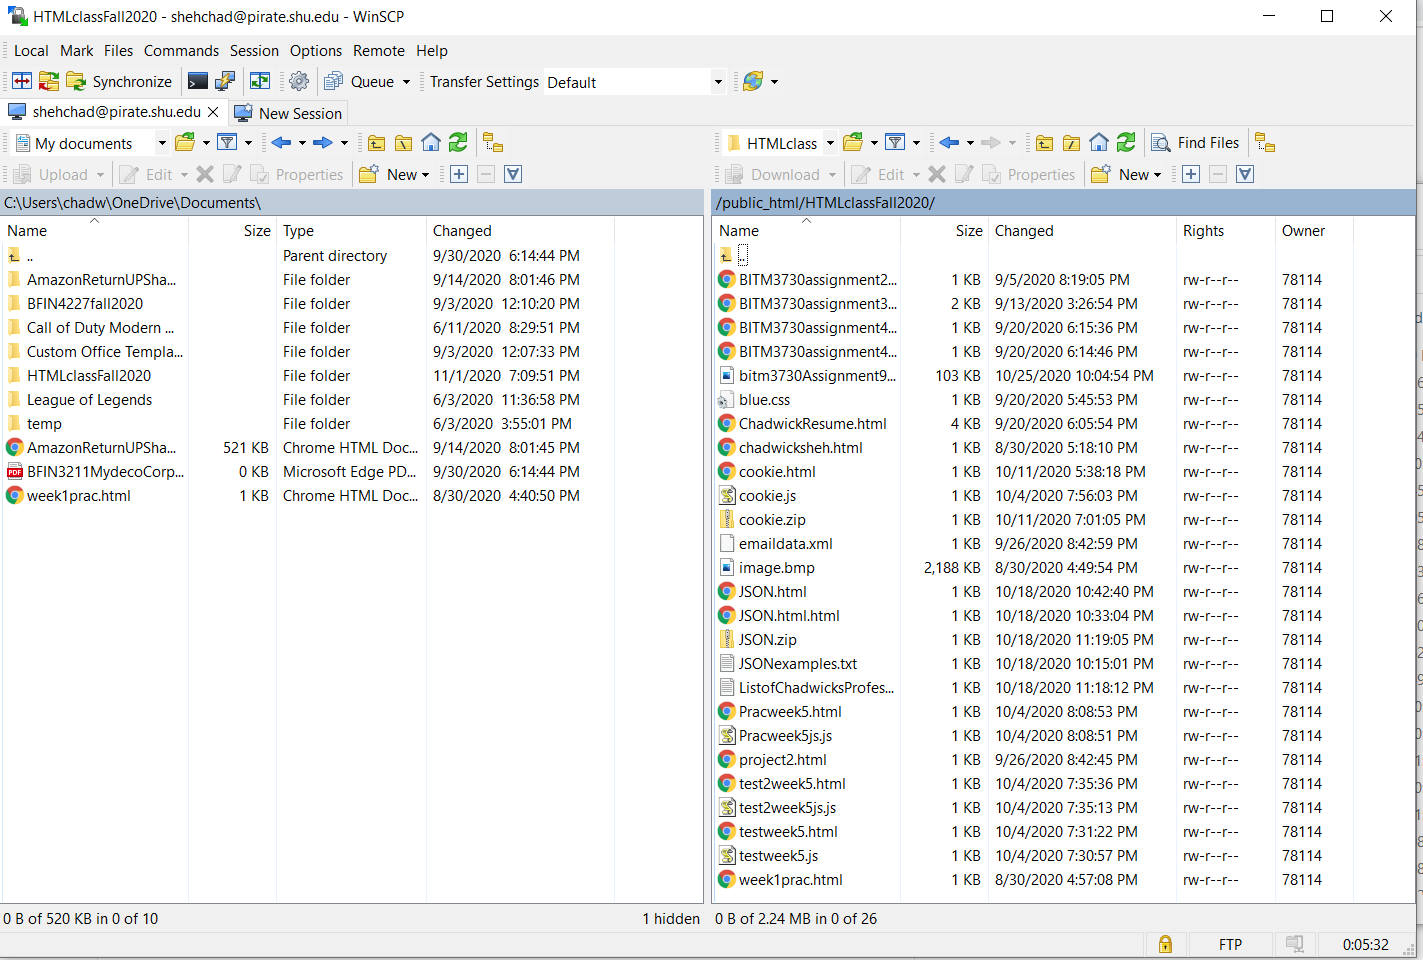Go to local home directory icon

click(x=431, y=143)
